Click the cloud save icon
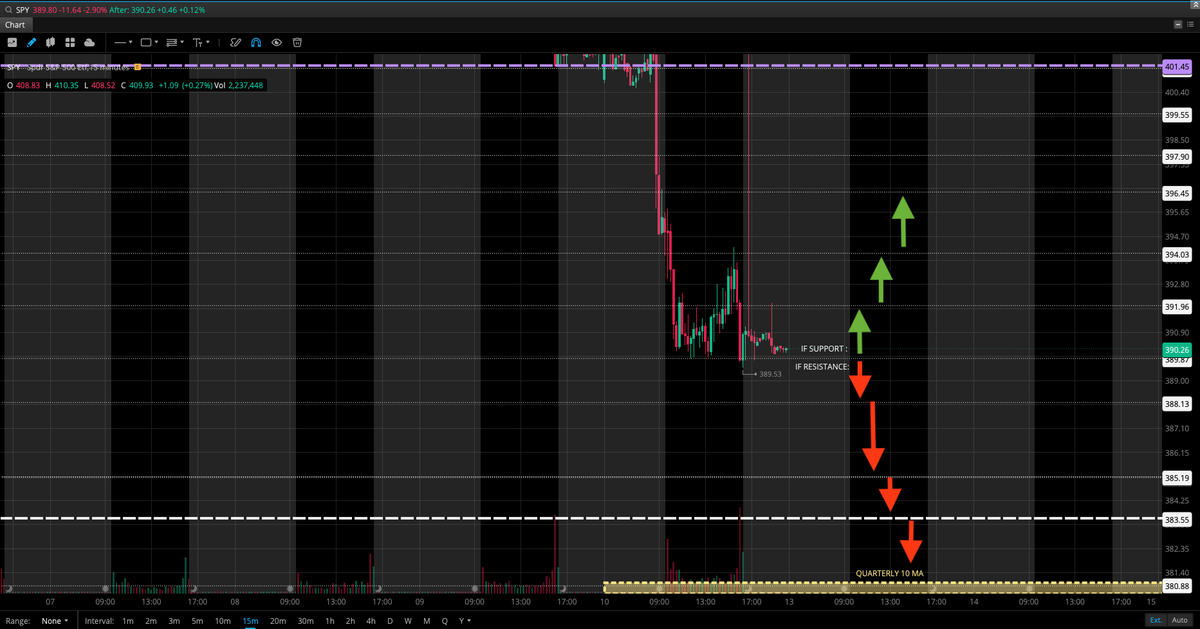This screenshot has width=1200, height=629. 89,43
